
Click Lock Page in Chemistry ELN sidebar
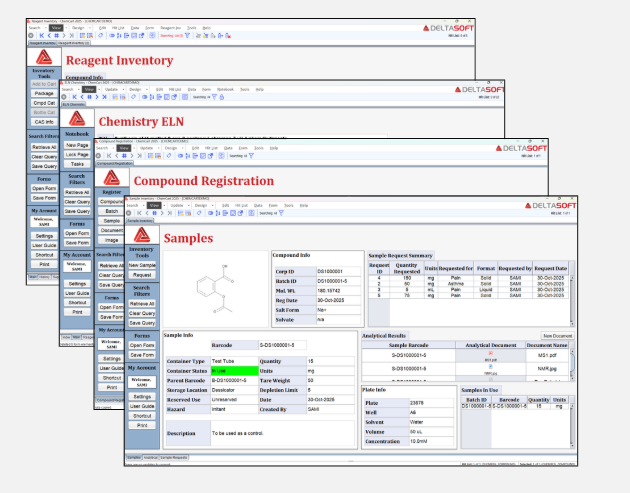(x=77, y=154)
